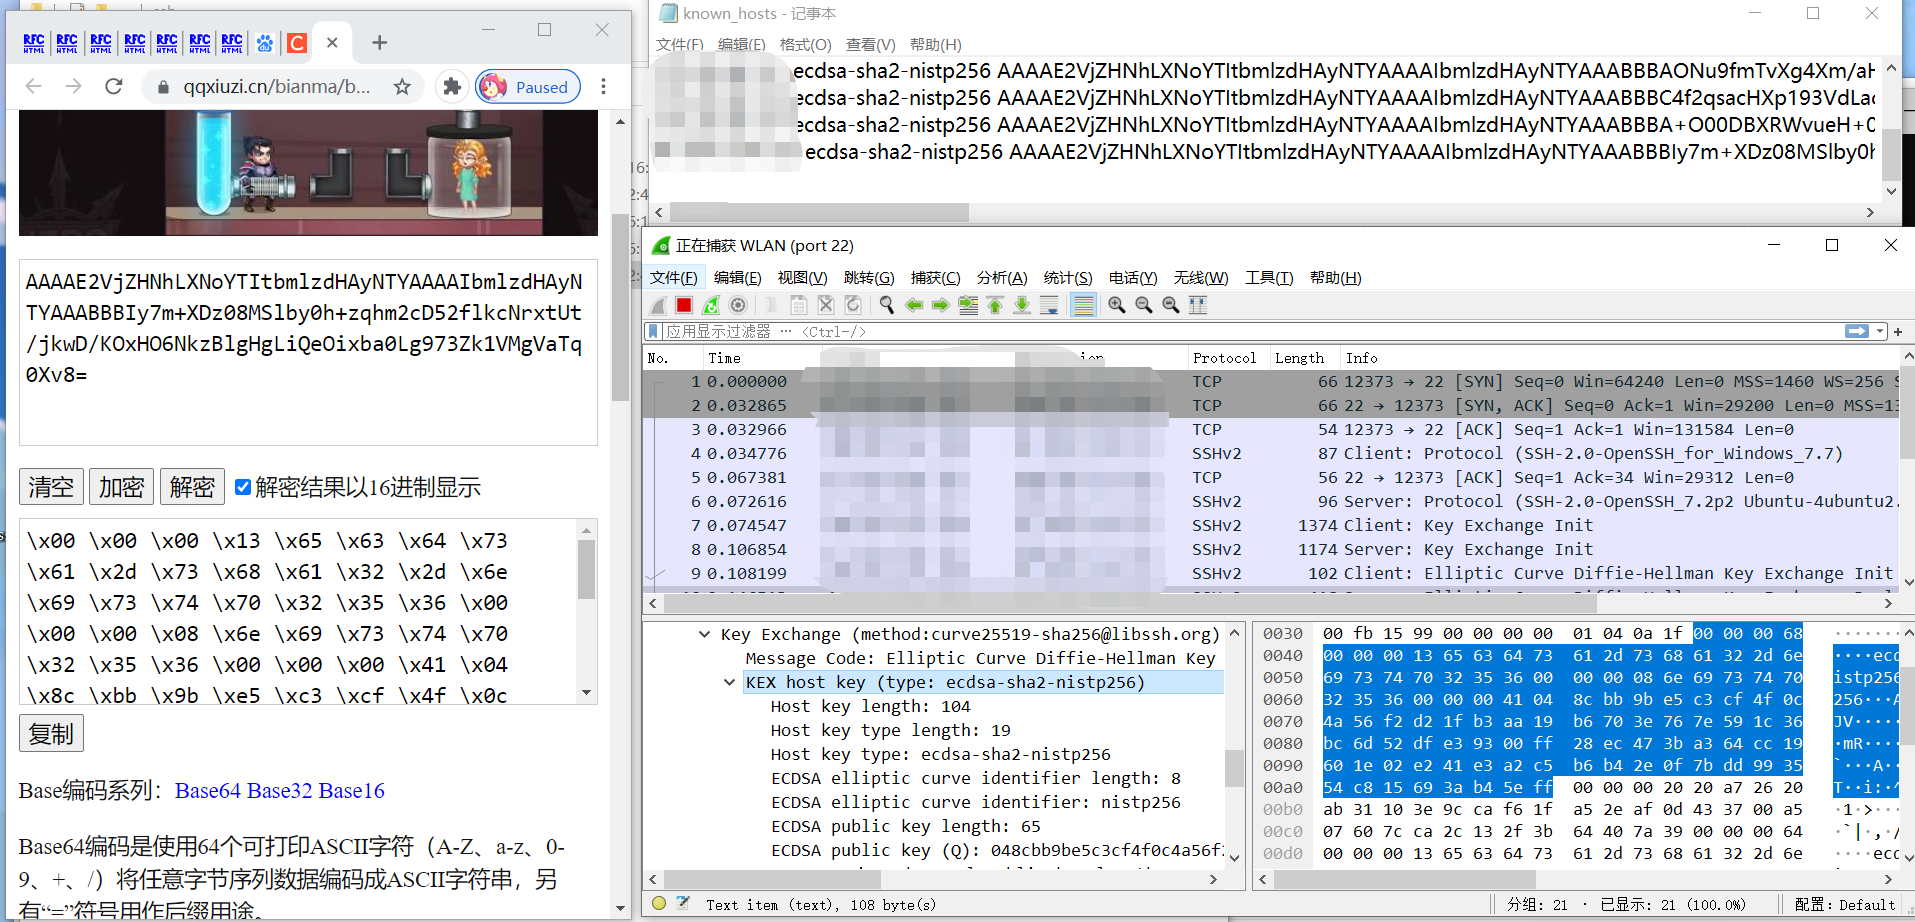Go back in Chrome browser
Screen dimensions: 1915x922
(x=34, y=87)
